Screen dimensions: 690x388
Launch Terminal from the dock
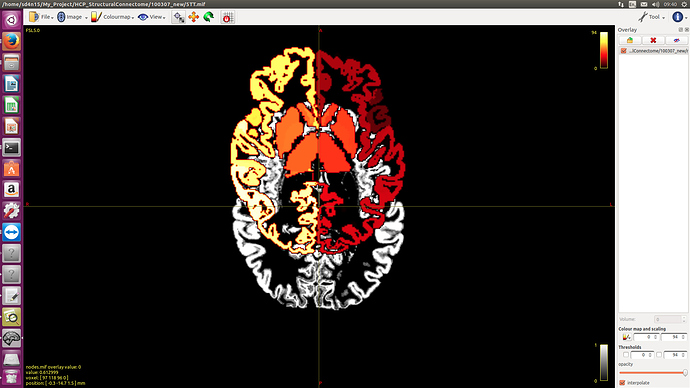pyautogui.click(x=11, y=148)
